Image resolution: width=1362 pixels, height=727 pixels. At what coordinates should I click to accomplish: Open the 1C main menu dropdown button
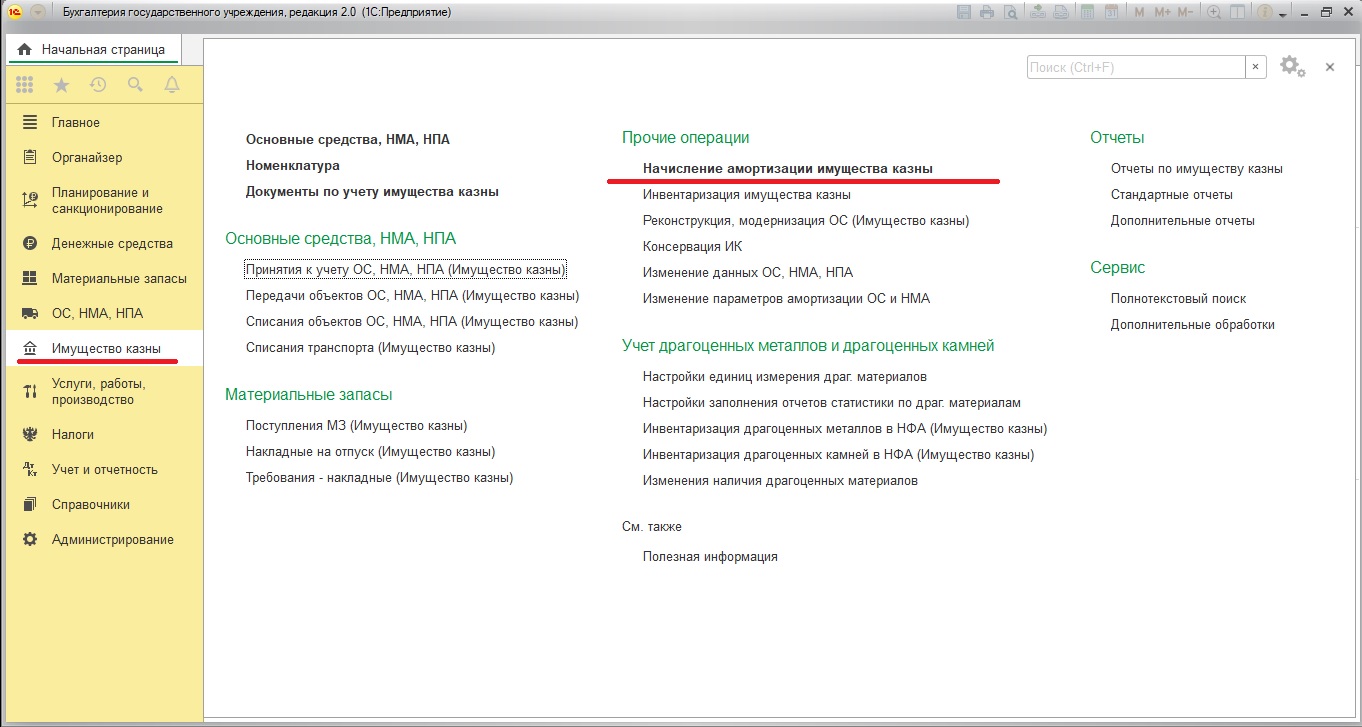(37, 12)
